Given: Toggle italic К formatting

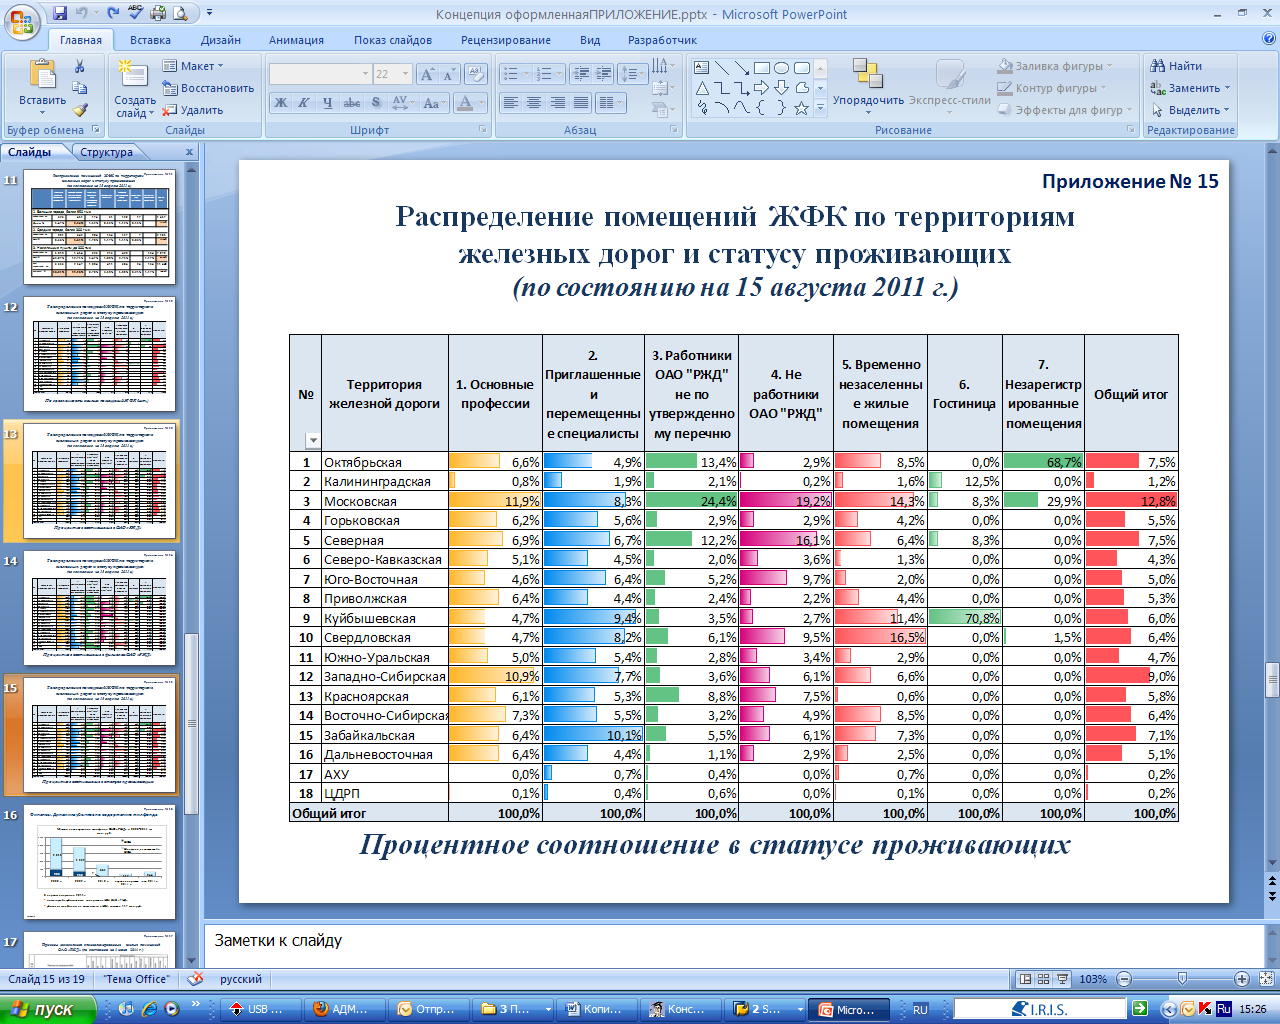Looking at the screenshot, I should [304, 103].
